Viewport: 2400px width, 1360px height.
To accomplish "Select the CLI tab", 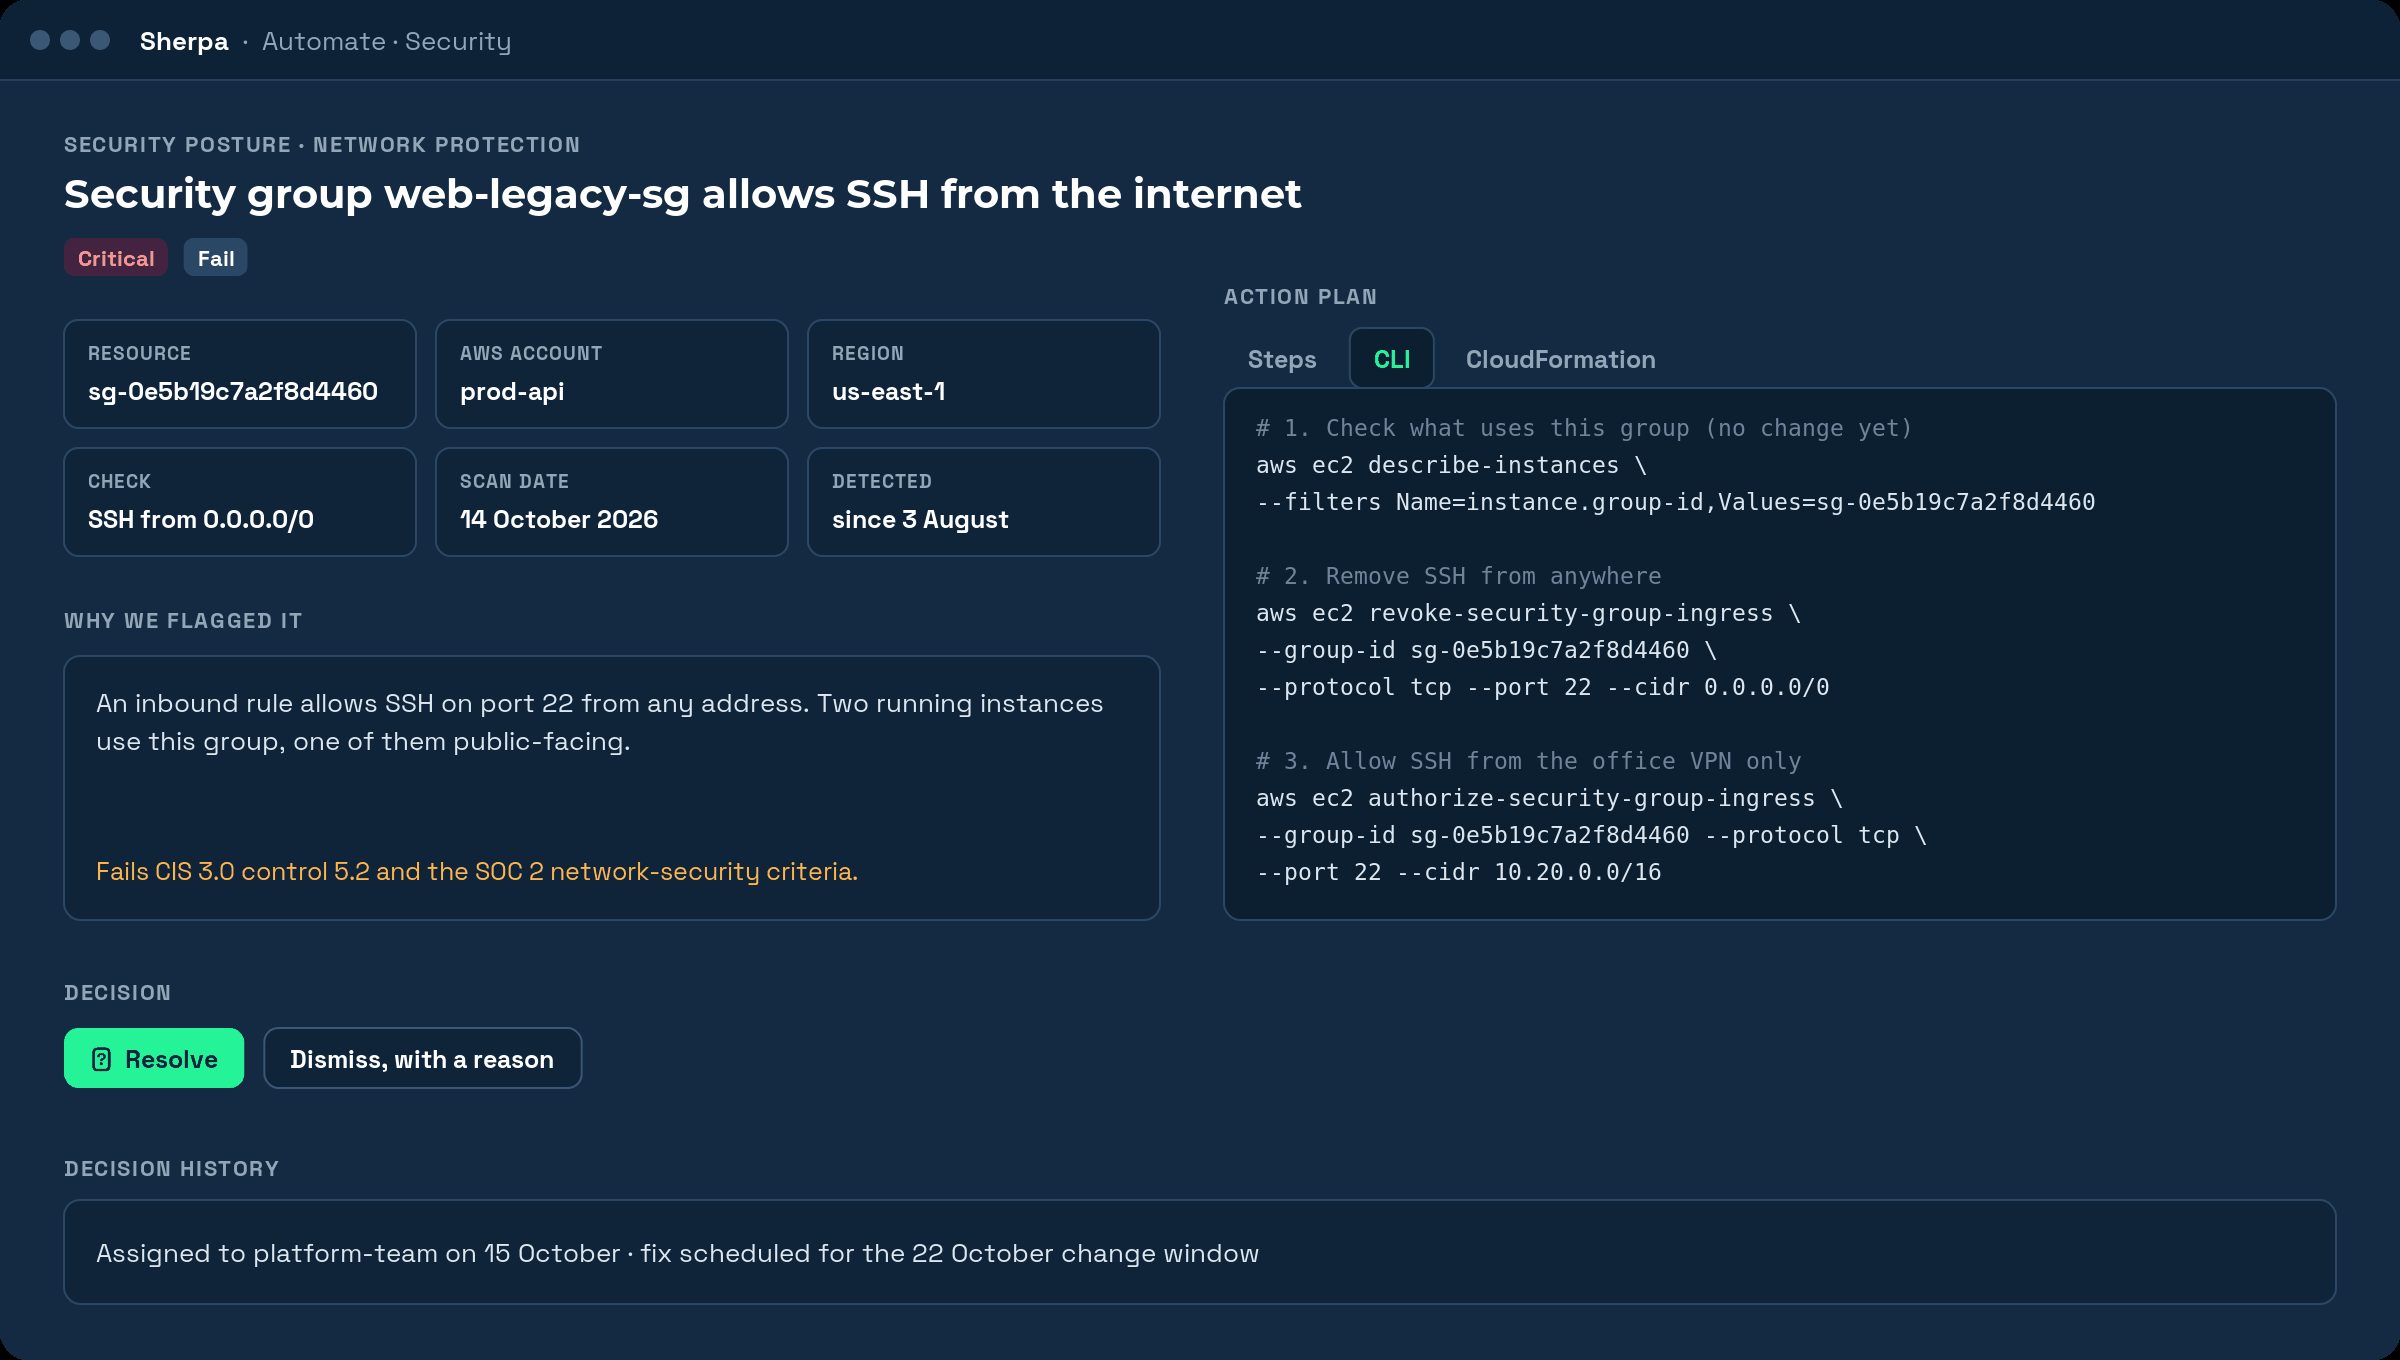I will [x=1392, y=359].
